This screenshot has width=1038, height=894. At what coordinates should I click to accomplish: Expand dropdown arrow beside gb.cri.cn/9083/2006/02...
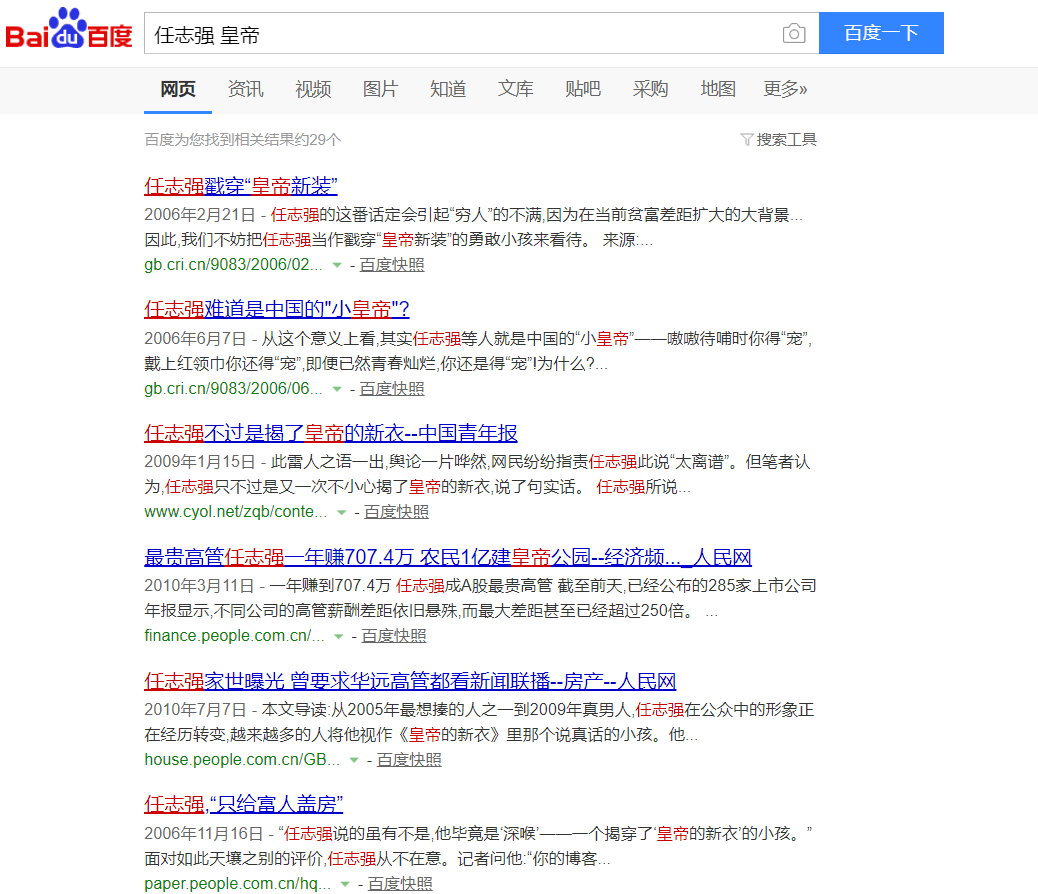pyautogui.click(x=337, y=266)
